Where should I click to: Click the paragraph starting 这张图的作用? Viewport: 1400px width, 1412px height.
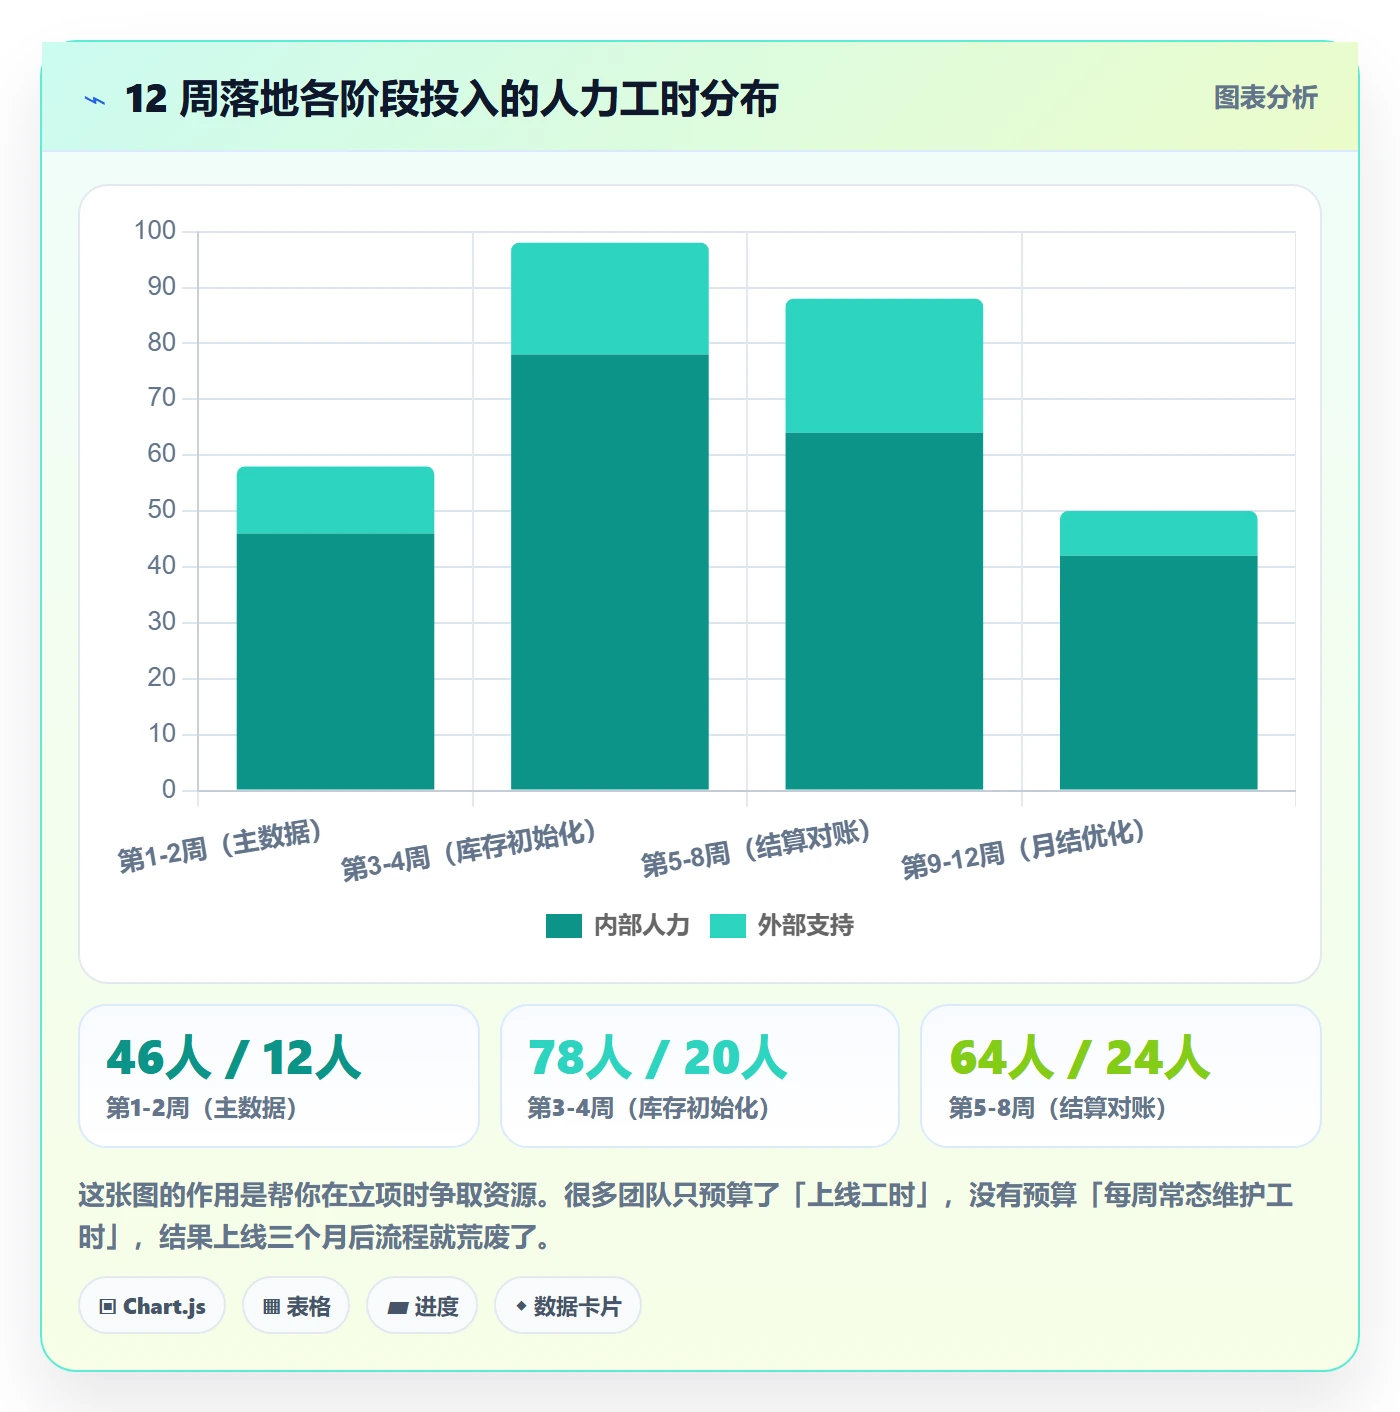[x=686, y=1216]
